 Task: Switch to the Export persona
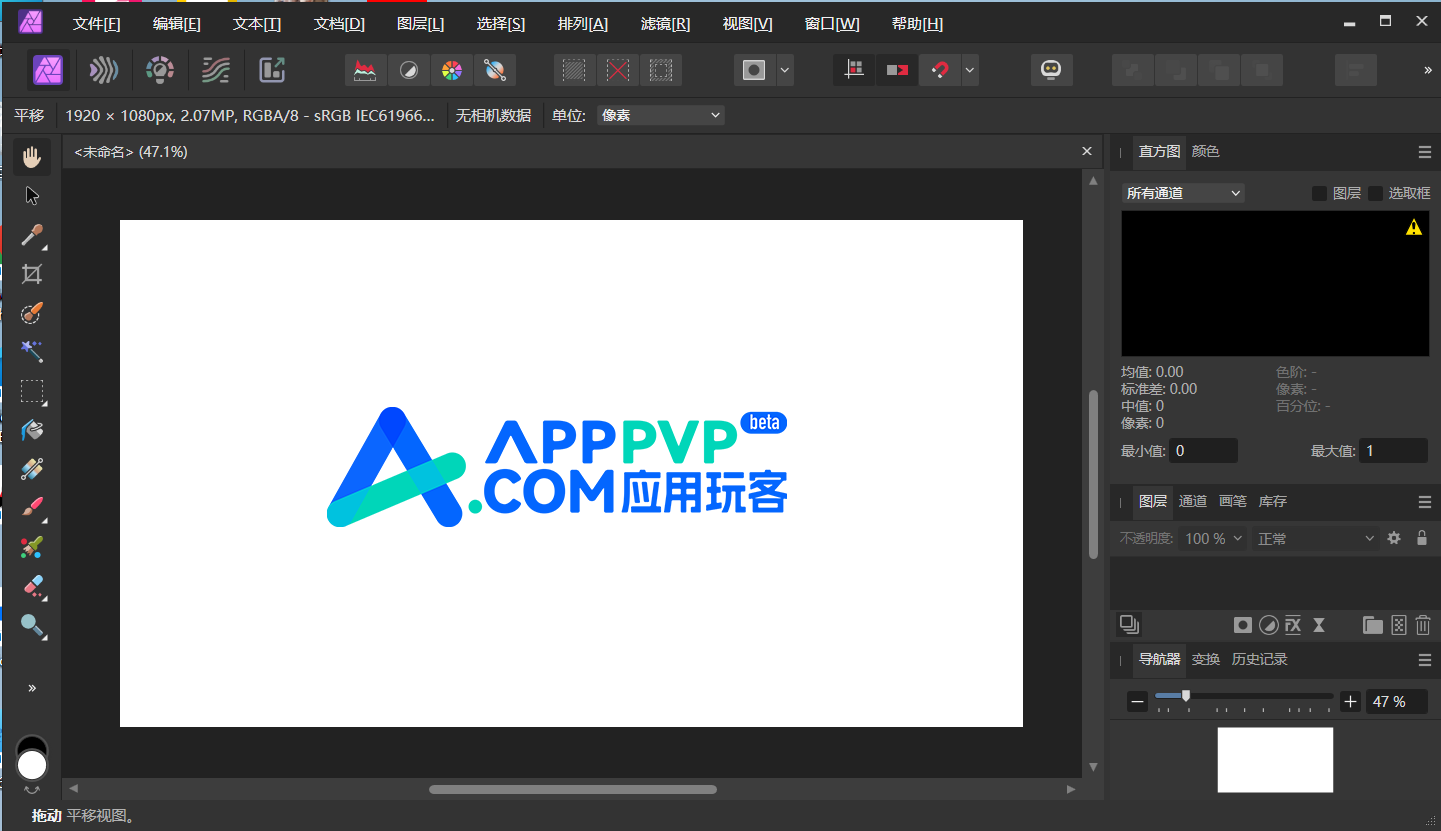[272, 70]
